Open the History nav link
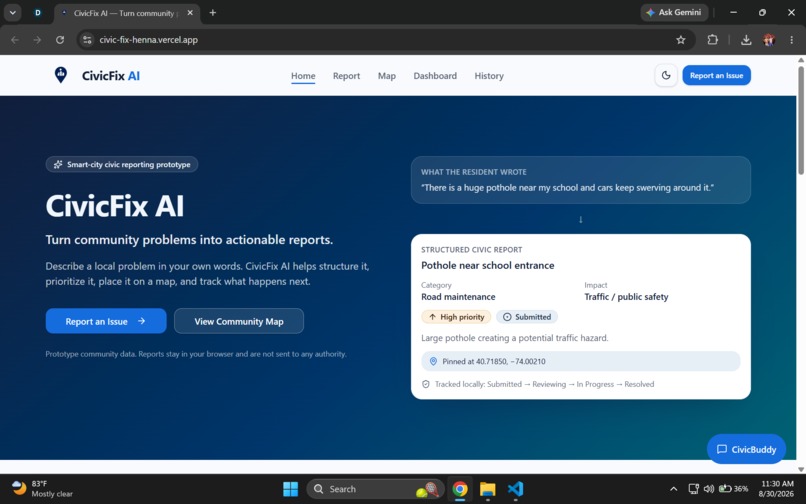The width and height of the screenshot is (806, 504). click(489, 76)
